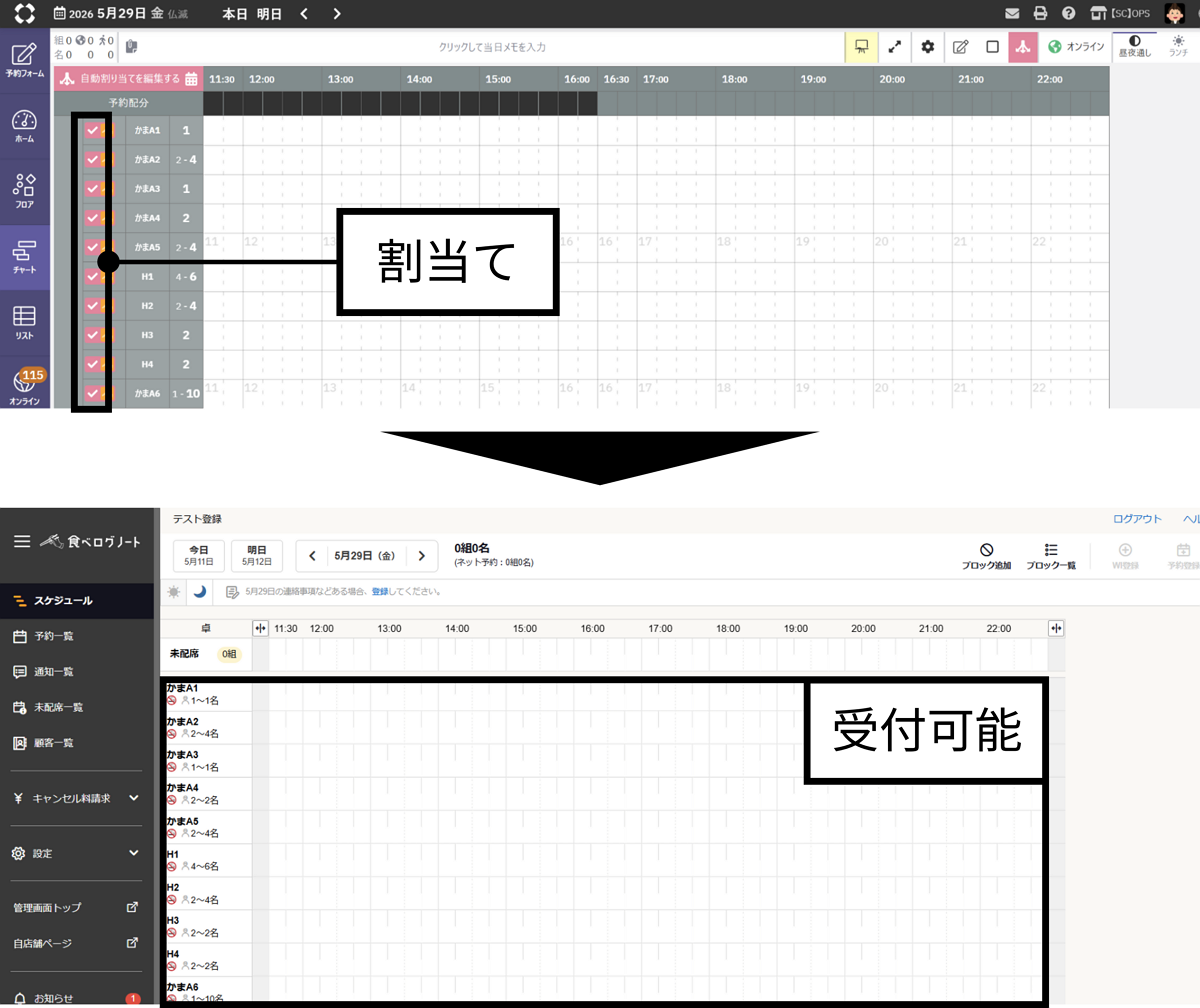Viewport: 1200px width, 1008px height.
Task: Click the calendar icon beside 2026 date
Action: coord(61,14)
